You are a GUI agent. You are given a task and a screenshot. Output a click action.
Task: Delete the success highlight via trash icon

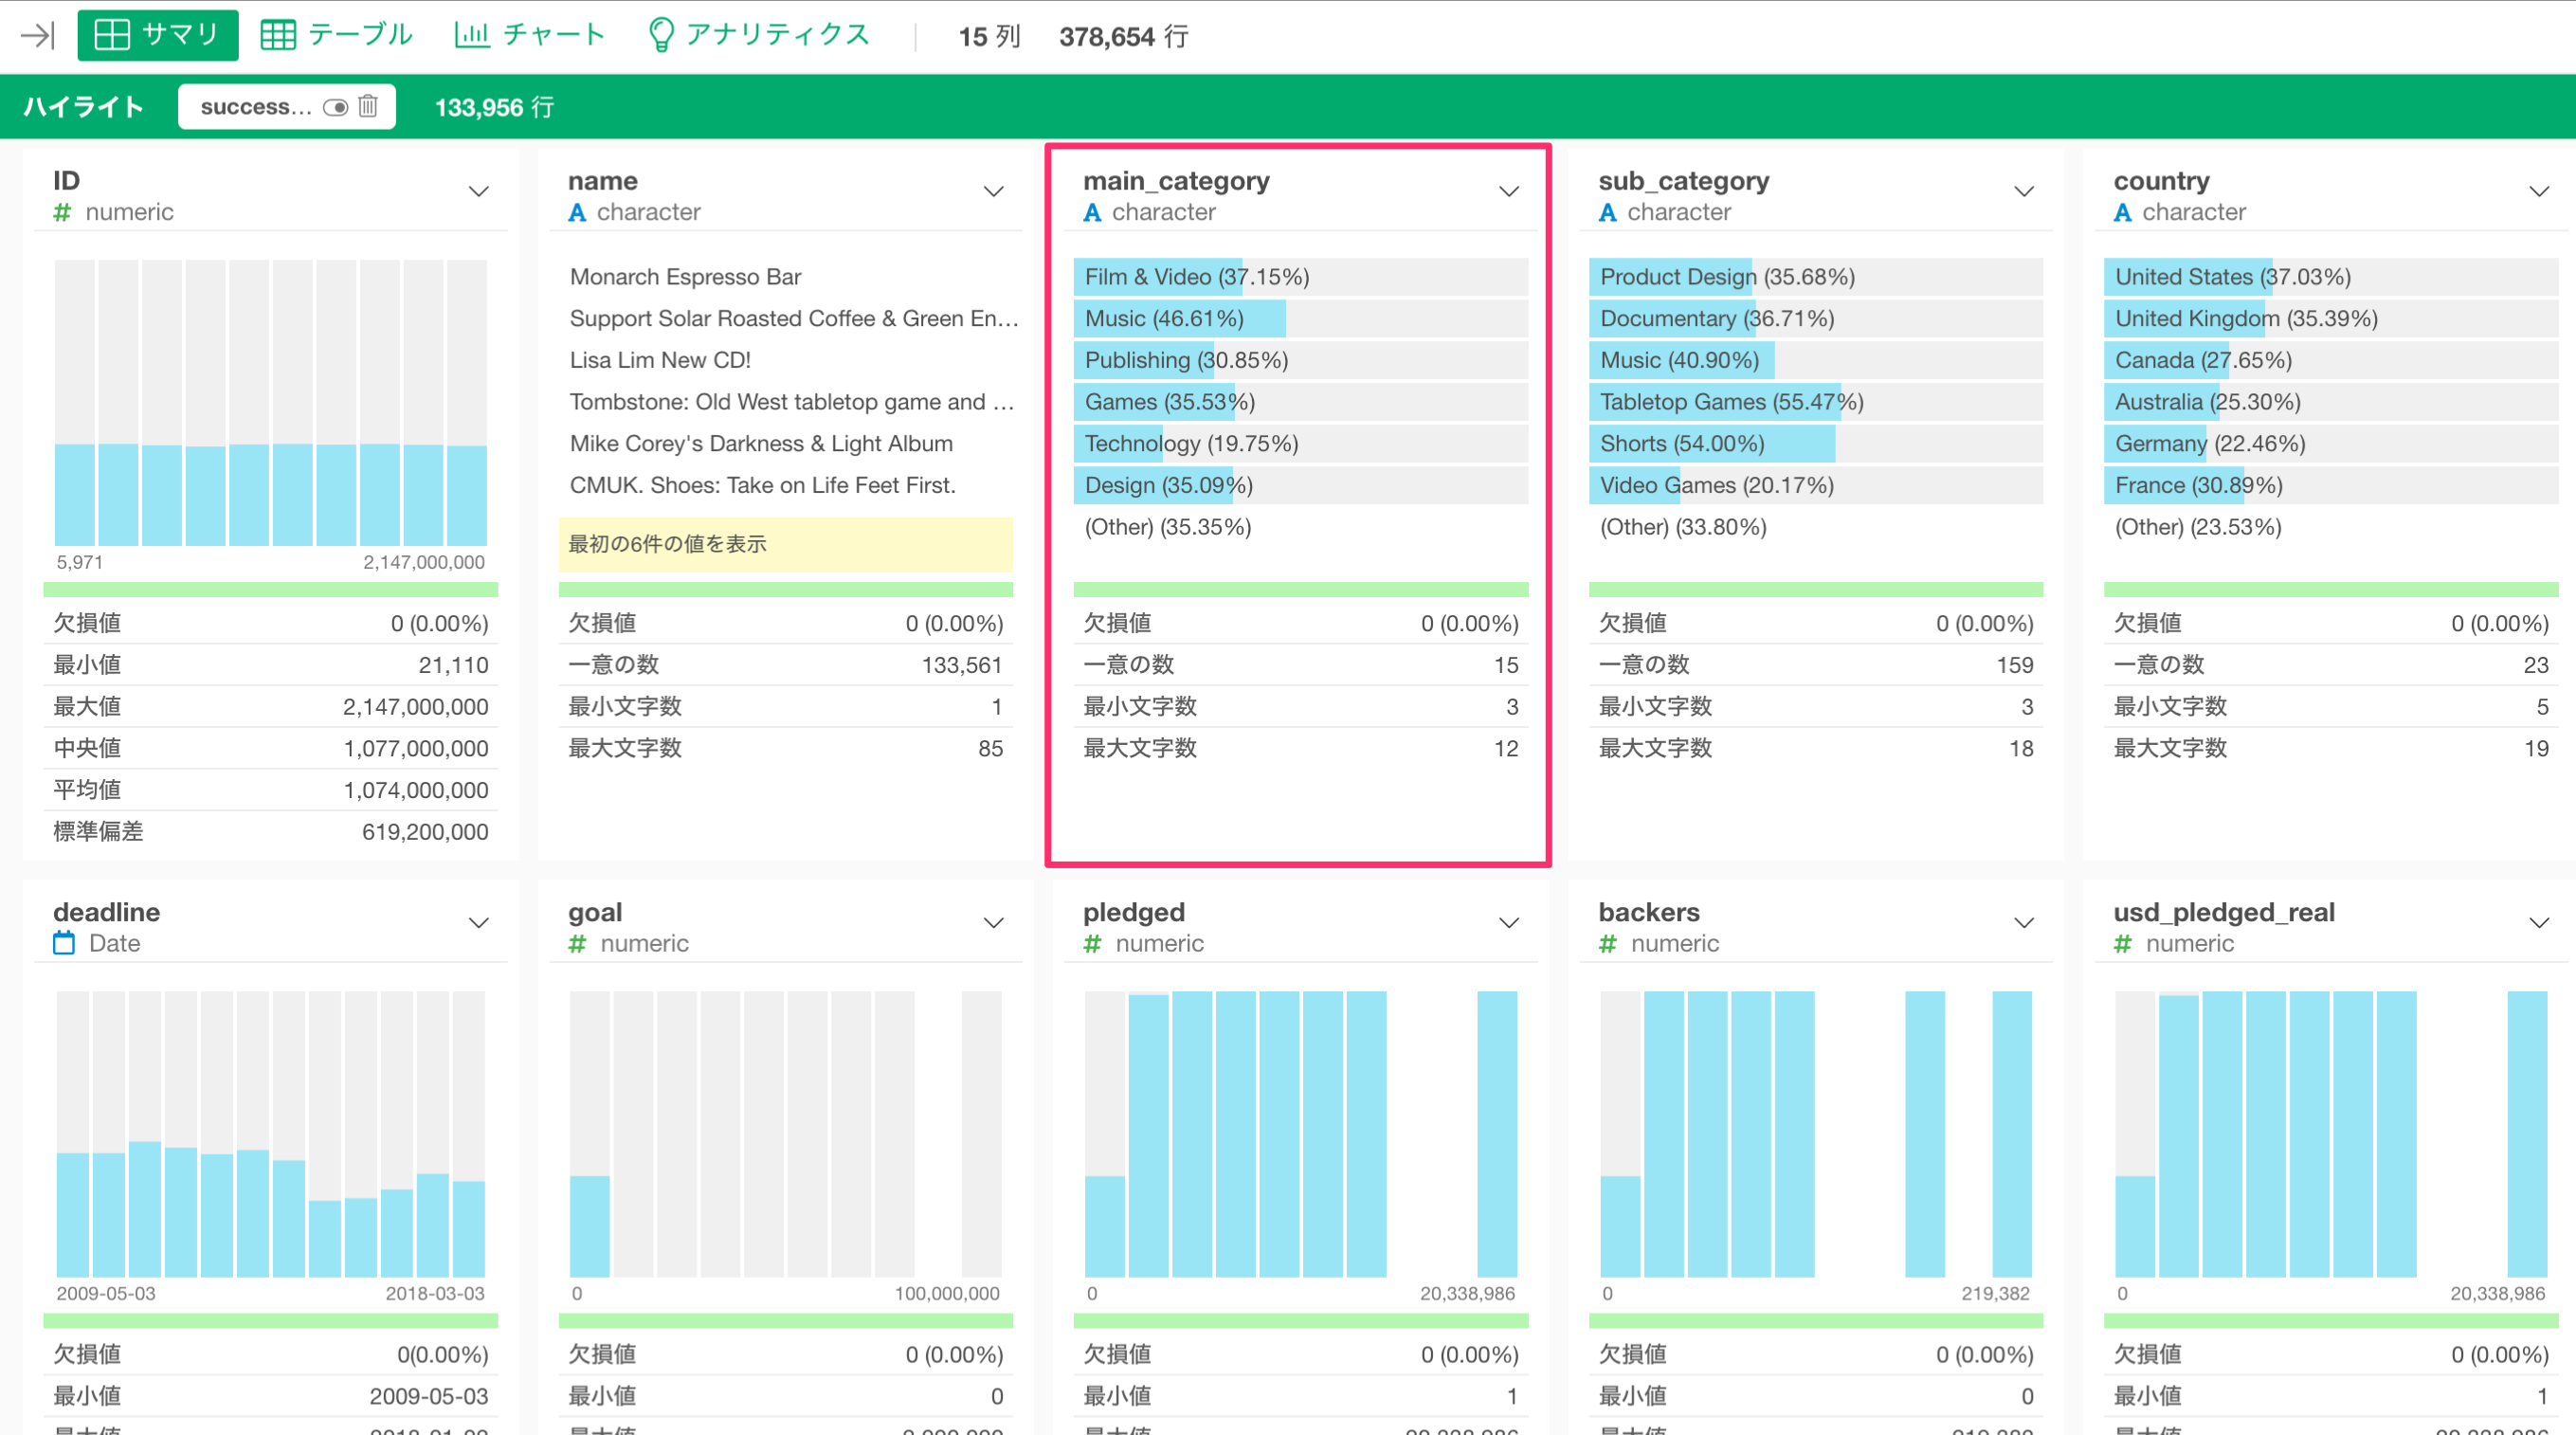pos(368,106)
